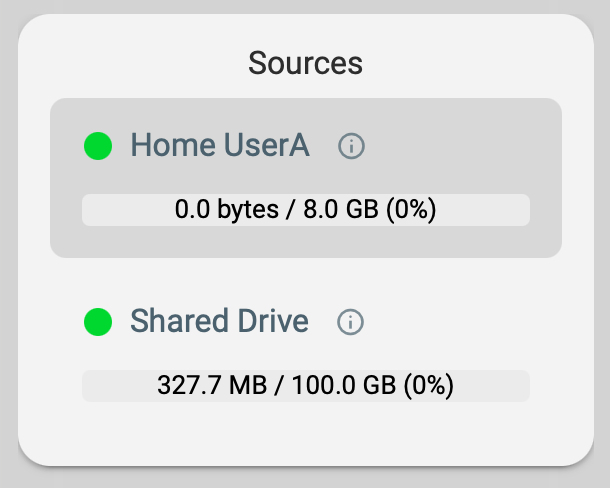Click the Home UserA storage usage bar
This screenshot has height=488, width=610.
[x=305, y=210]
